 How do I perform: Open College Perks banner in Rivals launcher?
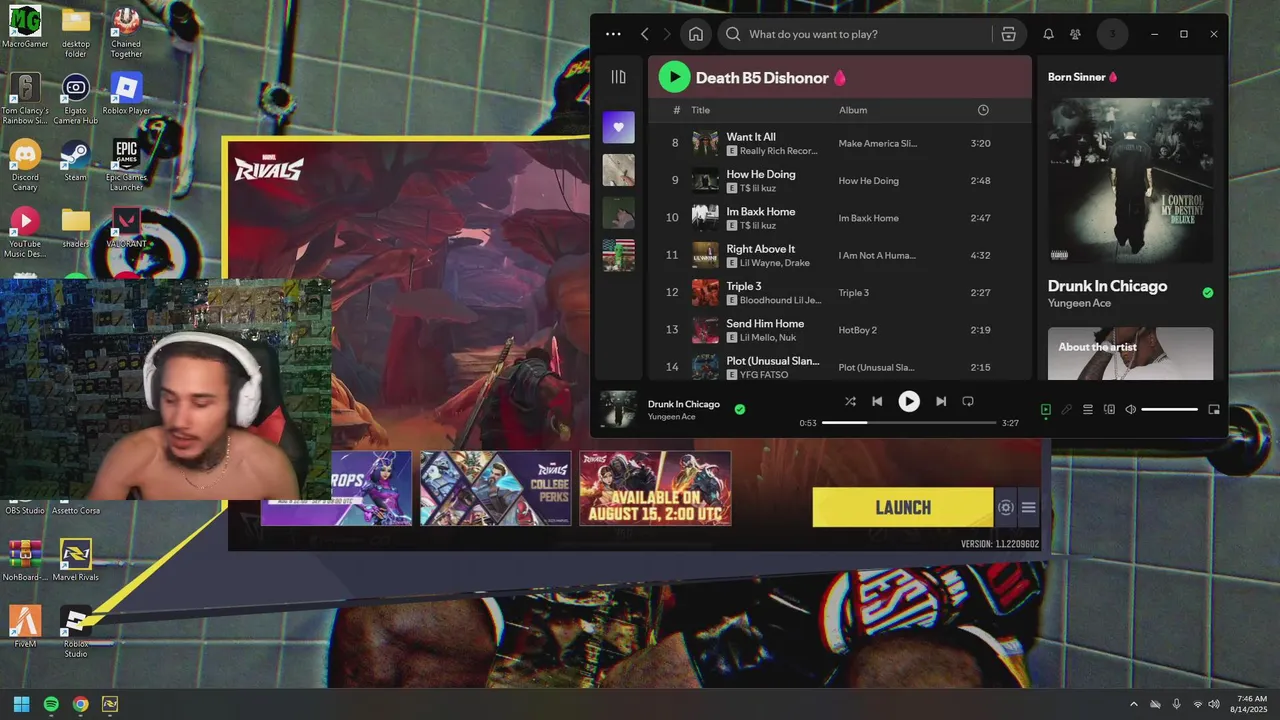(495, 488)
